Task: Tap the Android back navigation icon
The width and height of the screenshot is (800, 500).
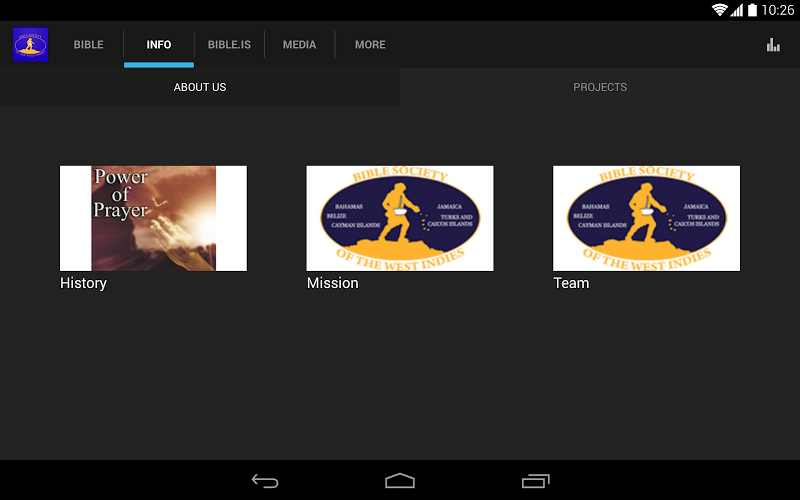Action: [x=265, y=481]
